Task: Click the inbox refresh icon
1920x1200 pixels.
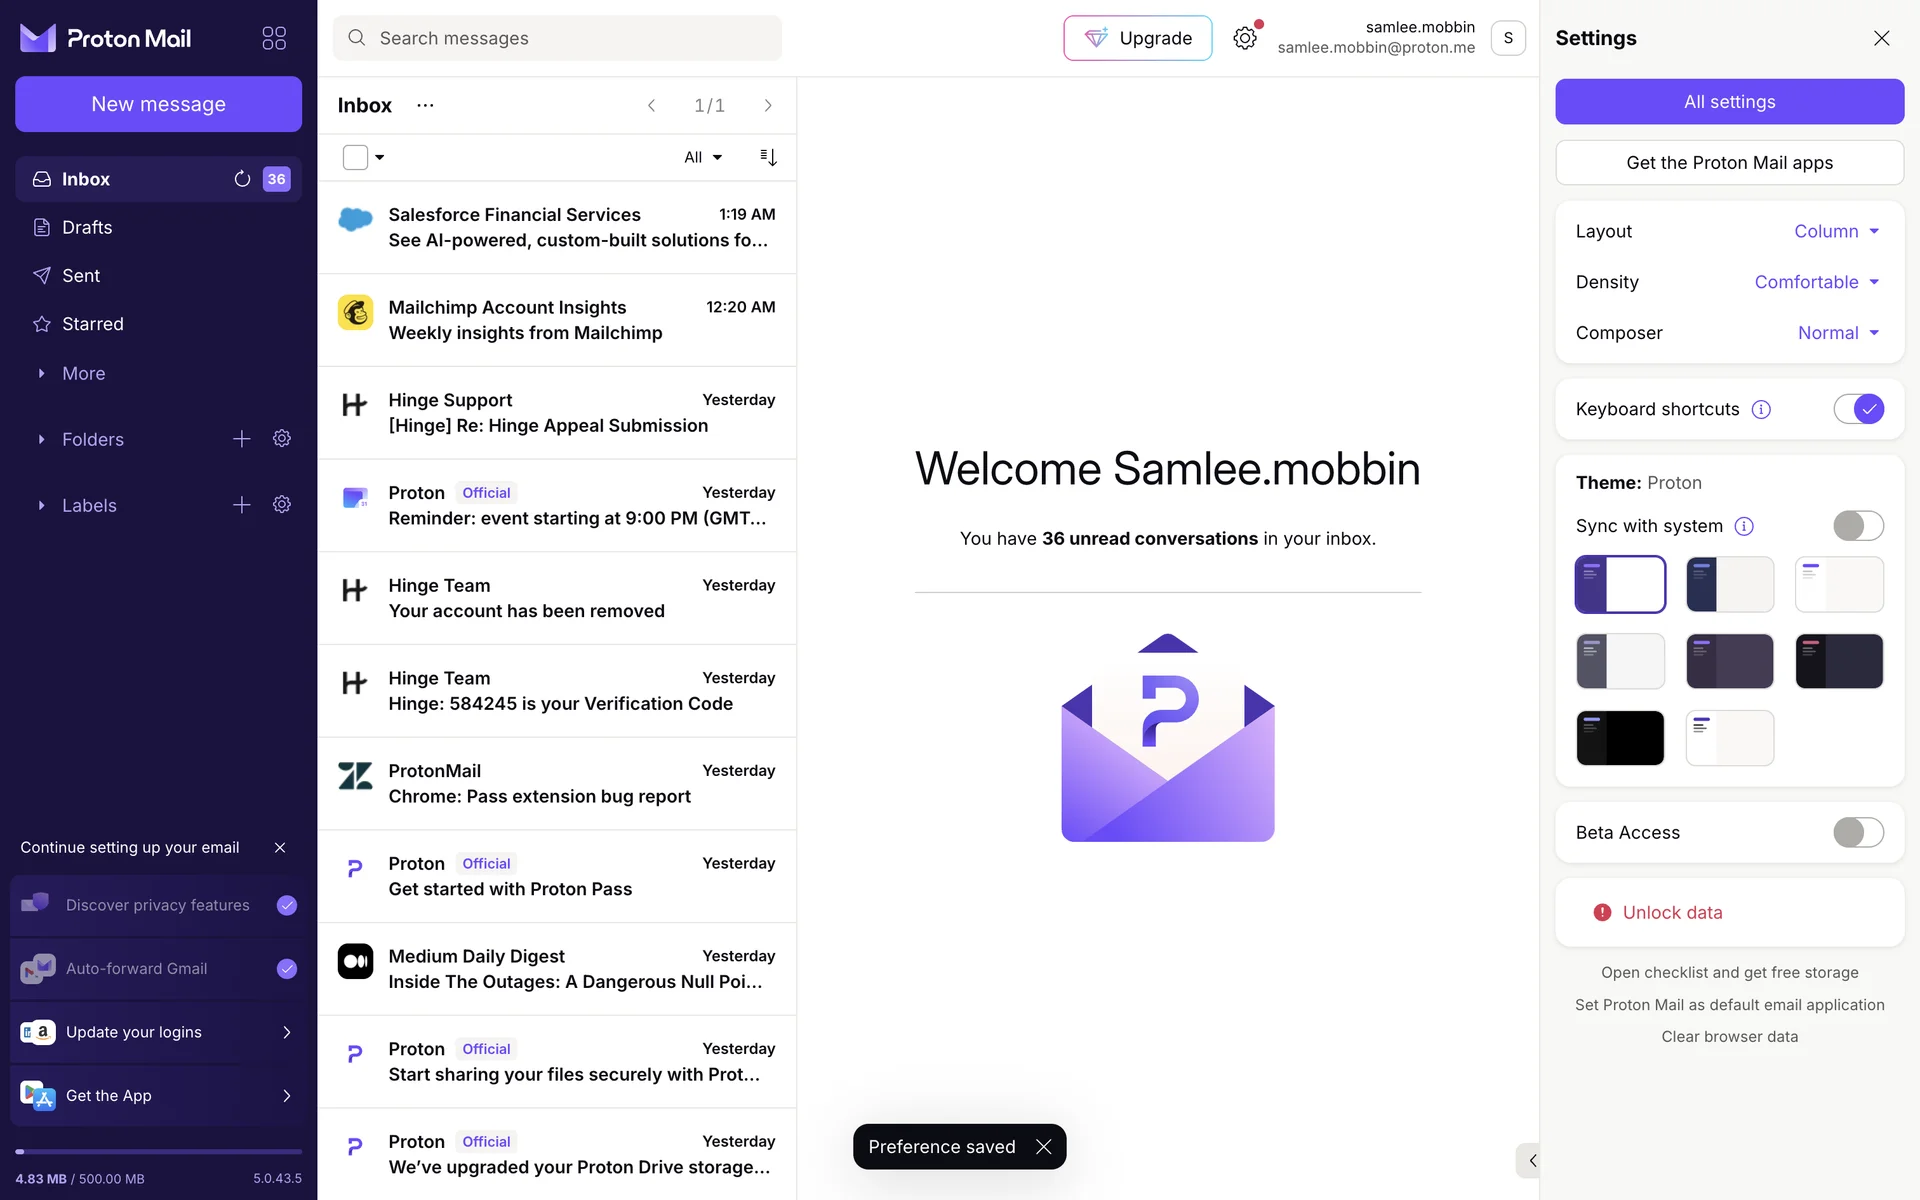Action: coord(242,179)
